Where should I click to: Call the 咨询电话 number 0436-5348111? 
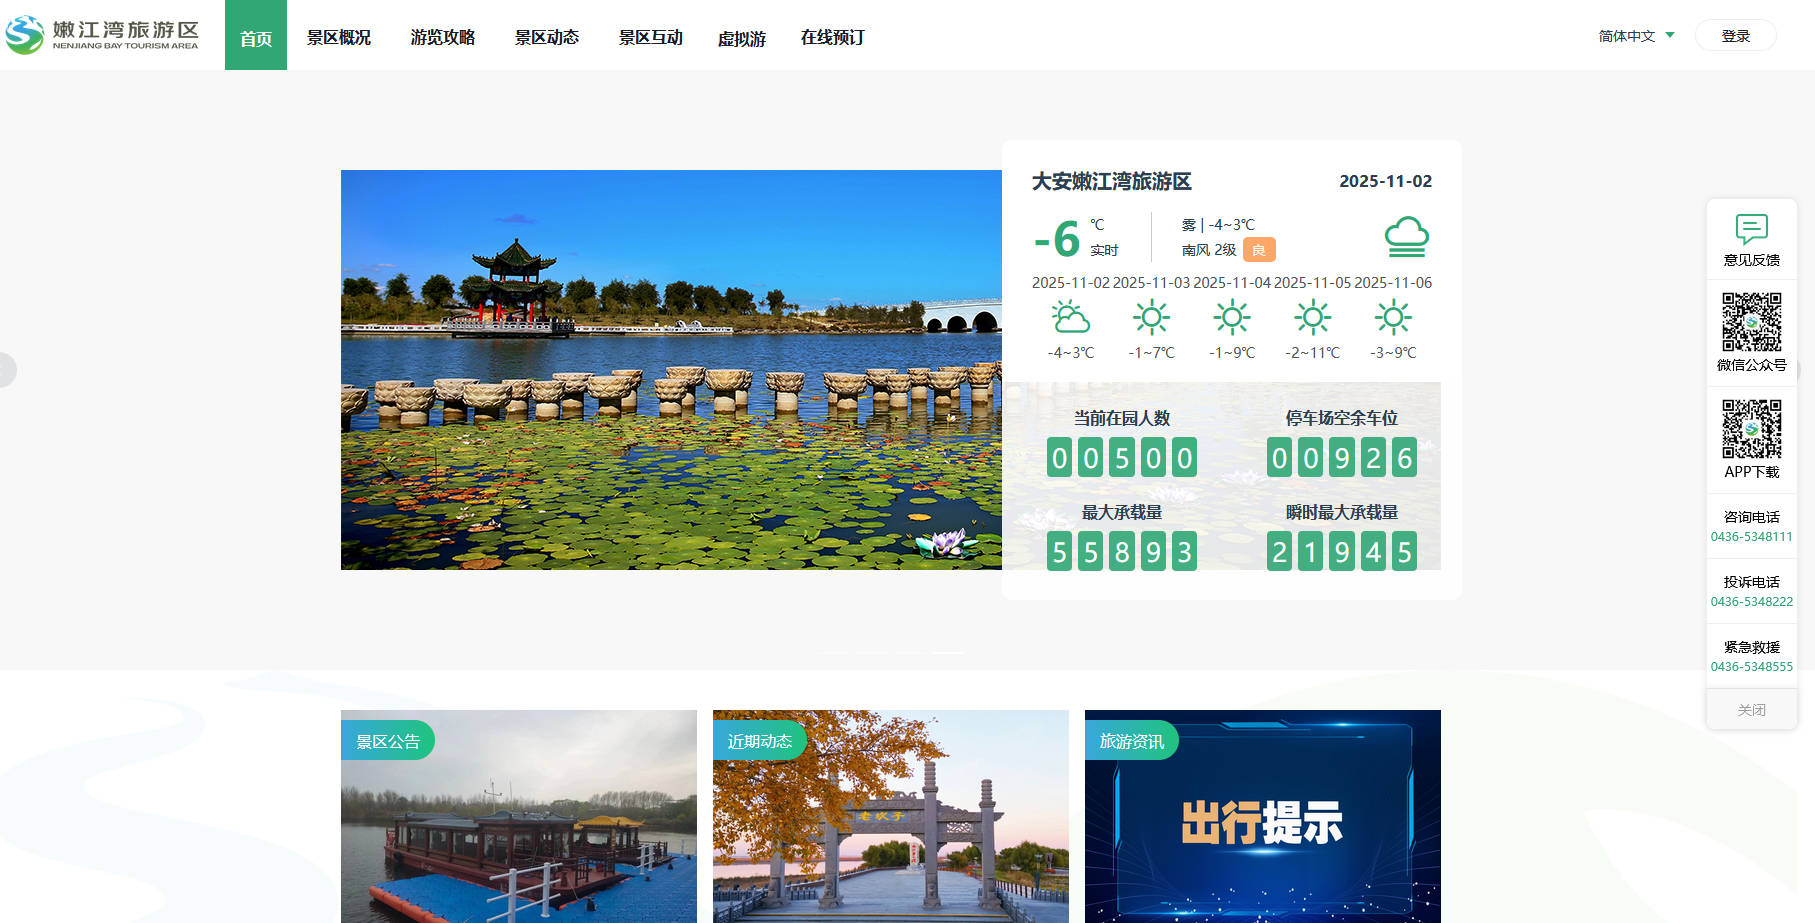click(1751, 536)
